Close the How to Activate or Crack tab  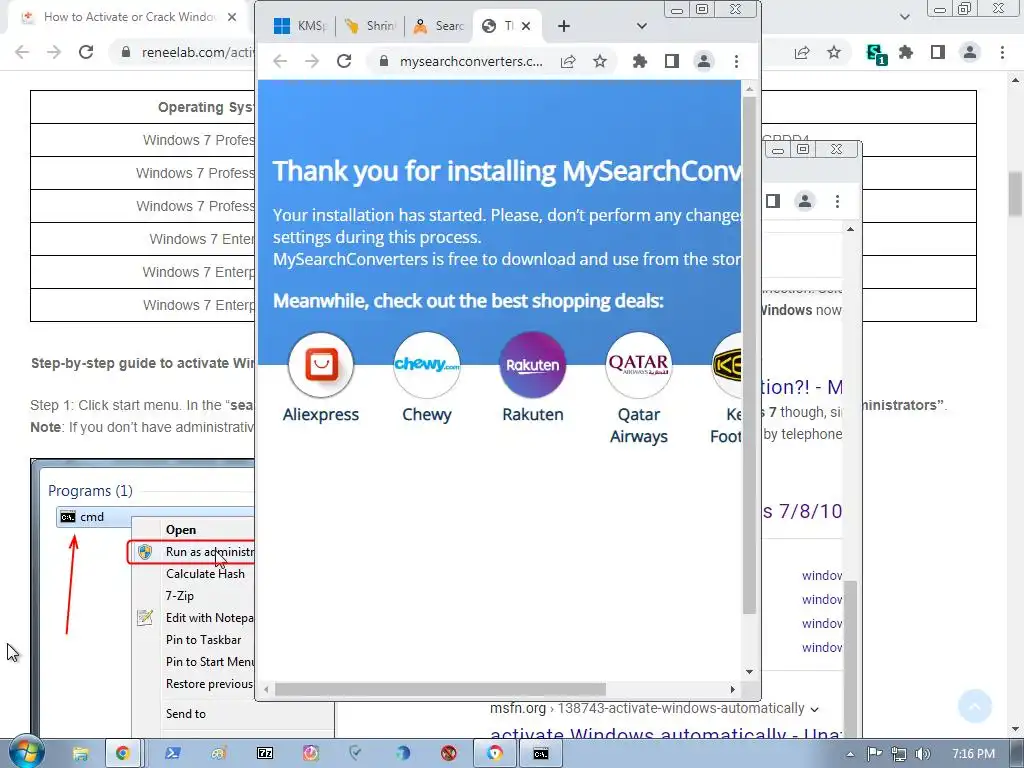(x=232, y=17)
